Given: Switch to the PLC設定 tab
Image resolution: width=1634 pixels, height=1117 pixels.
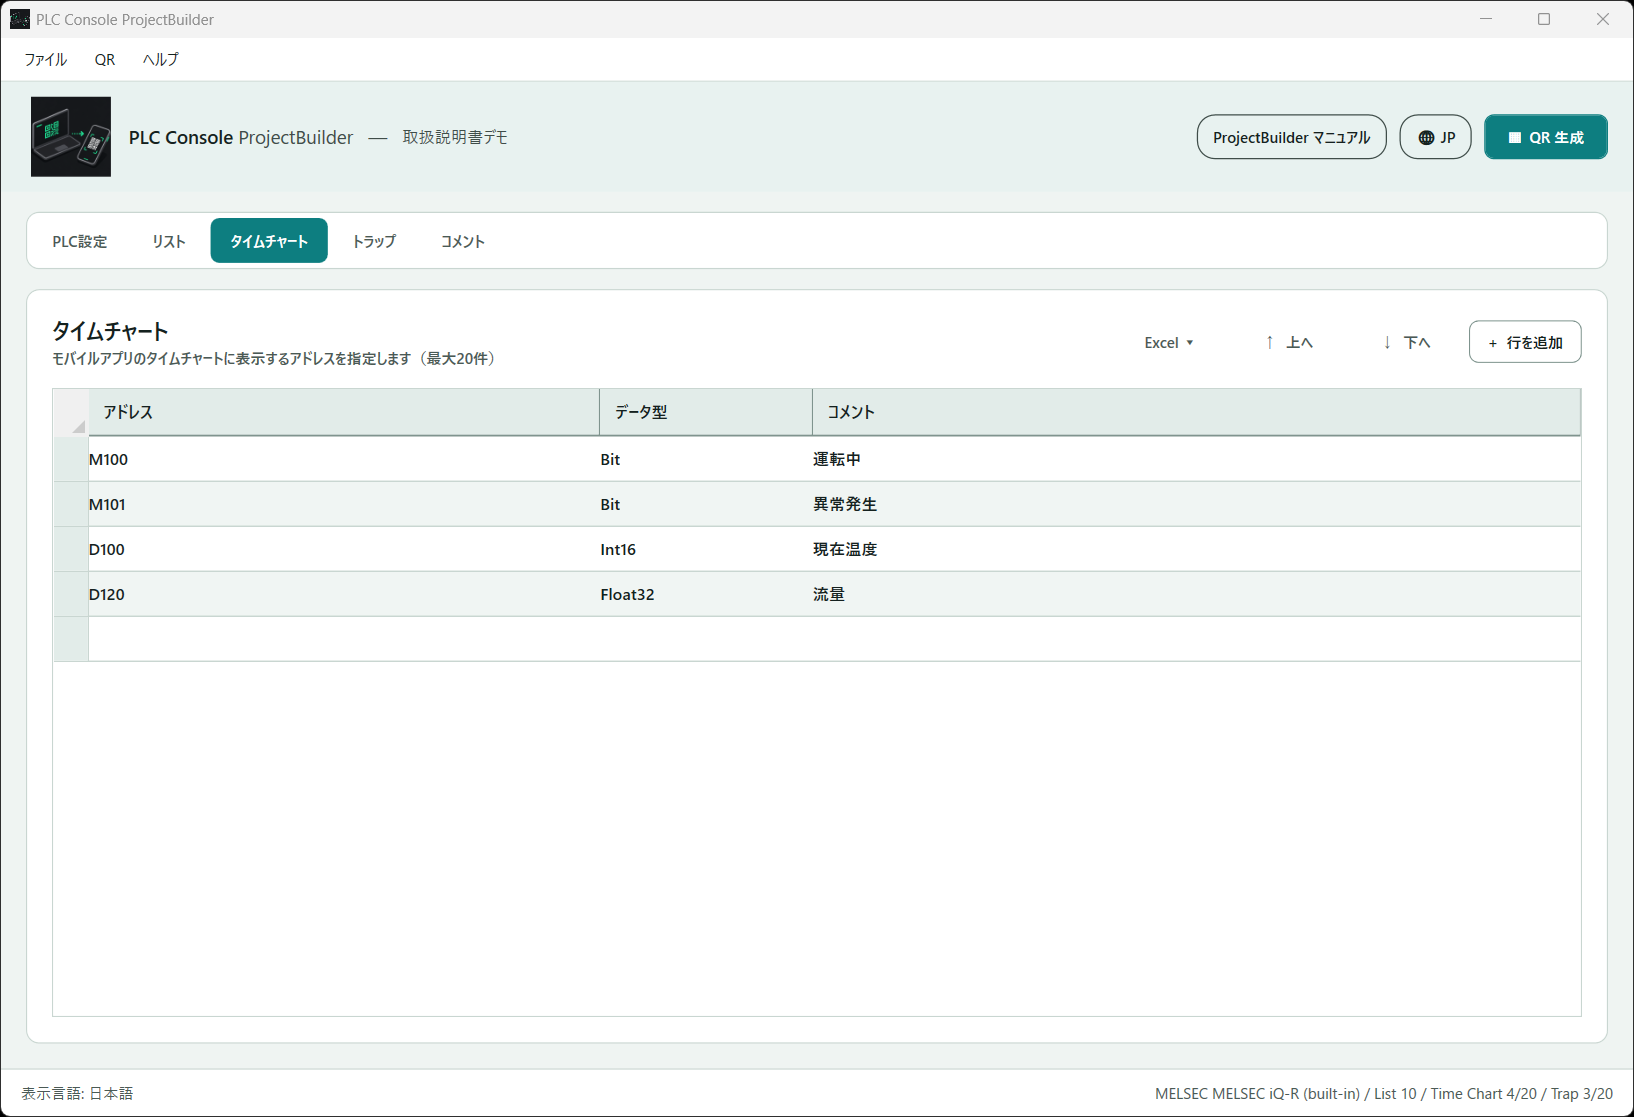Looking at the screenshot, I should pos(80,241).
